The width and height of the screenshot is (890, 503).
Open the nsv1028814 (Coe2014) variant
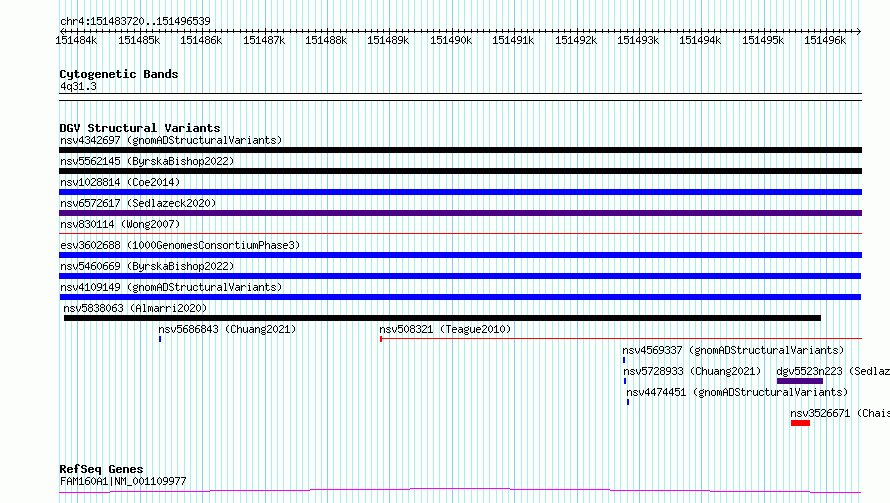point(120,182)
